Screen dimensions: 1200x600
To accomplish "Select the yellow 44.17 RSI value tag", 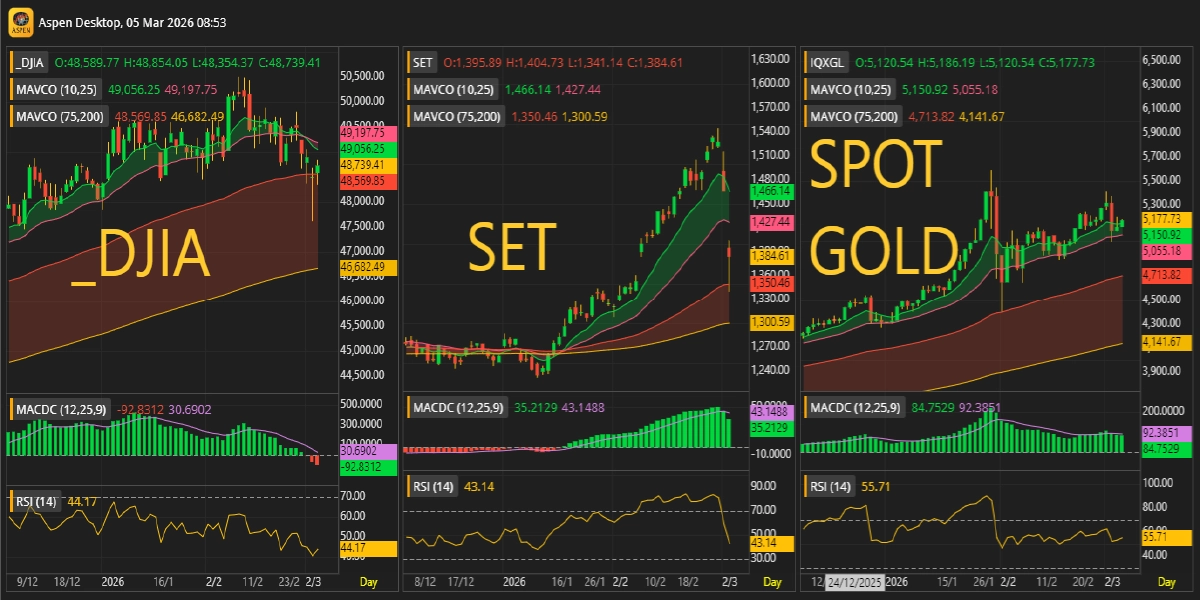I will (x=368, y=549).
